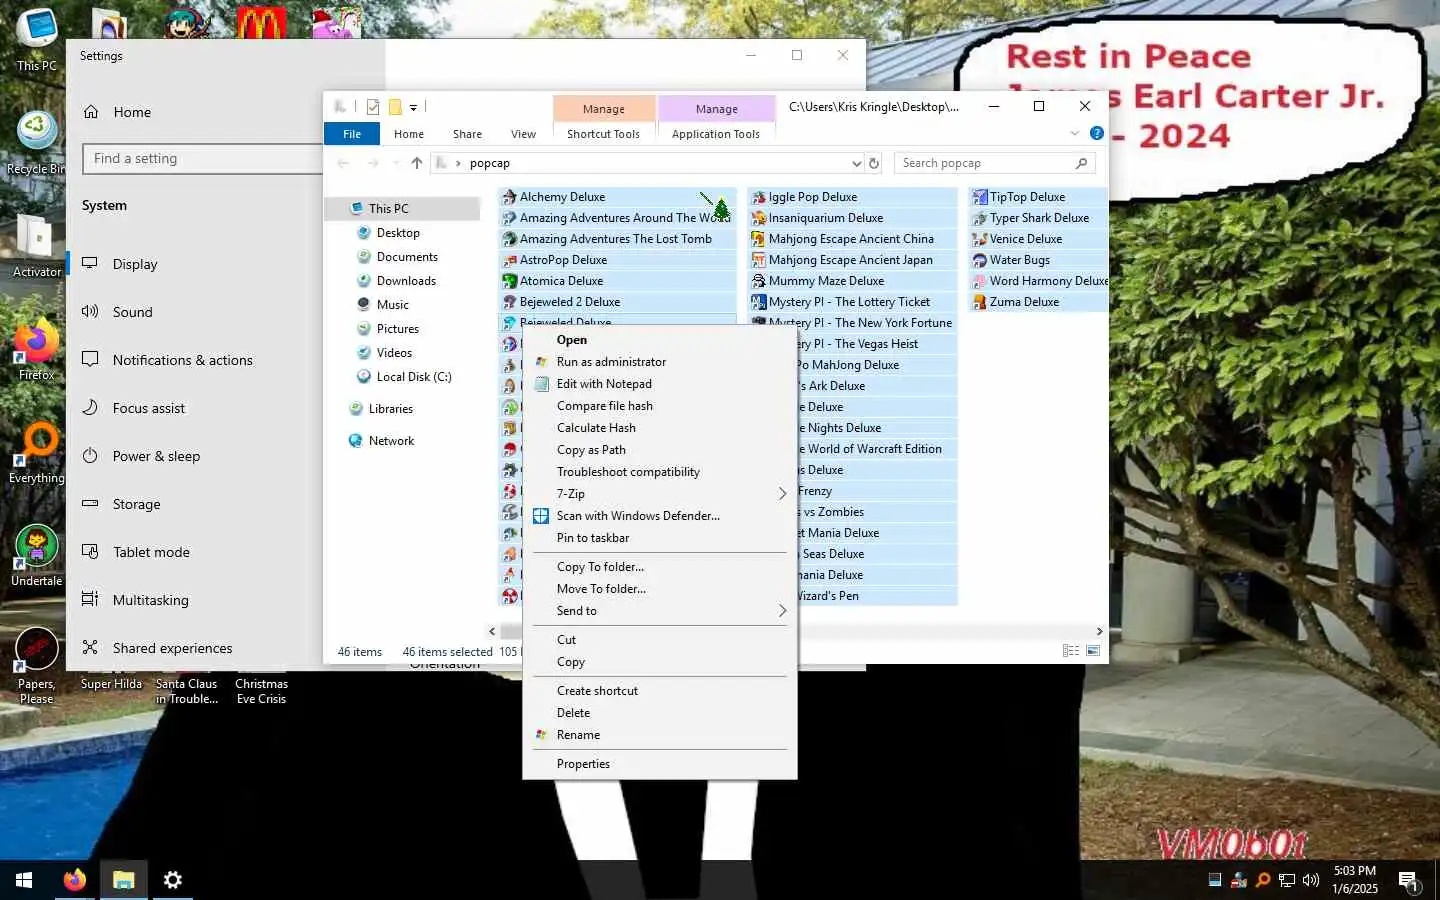The height and width of the screenshot is (900, 1440).
Task: Open the Explorer help question mark
Action: pyautogui.click(x=1097, y=133)
